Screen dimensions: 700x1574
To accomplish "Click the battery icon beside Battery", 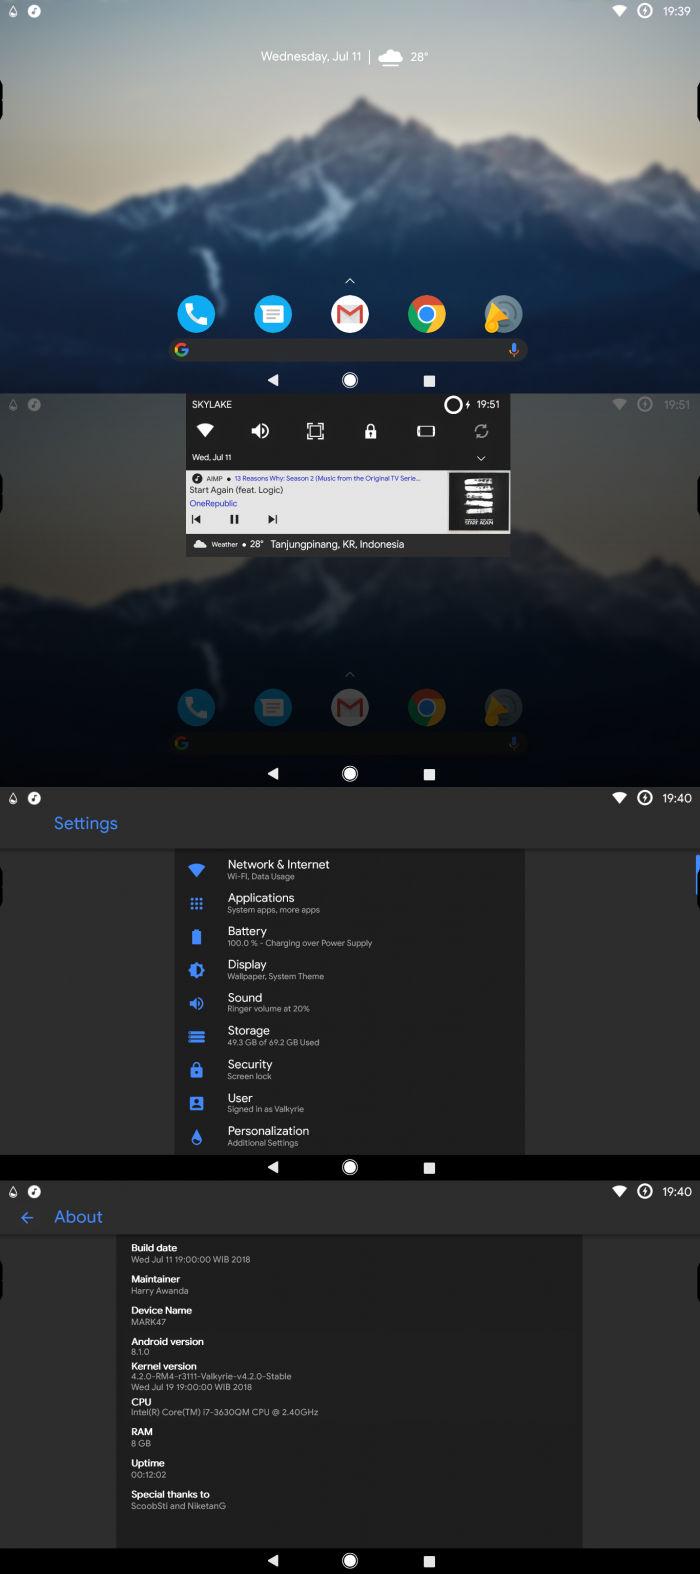I will [197, 937].
